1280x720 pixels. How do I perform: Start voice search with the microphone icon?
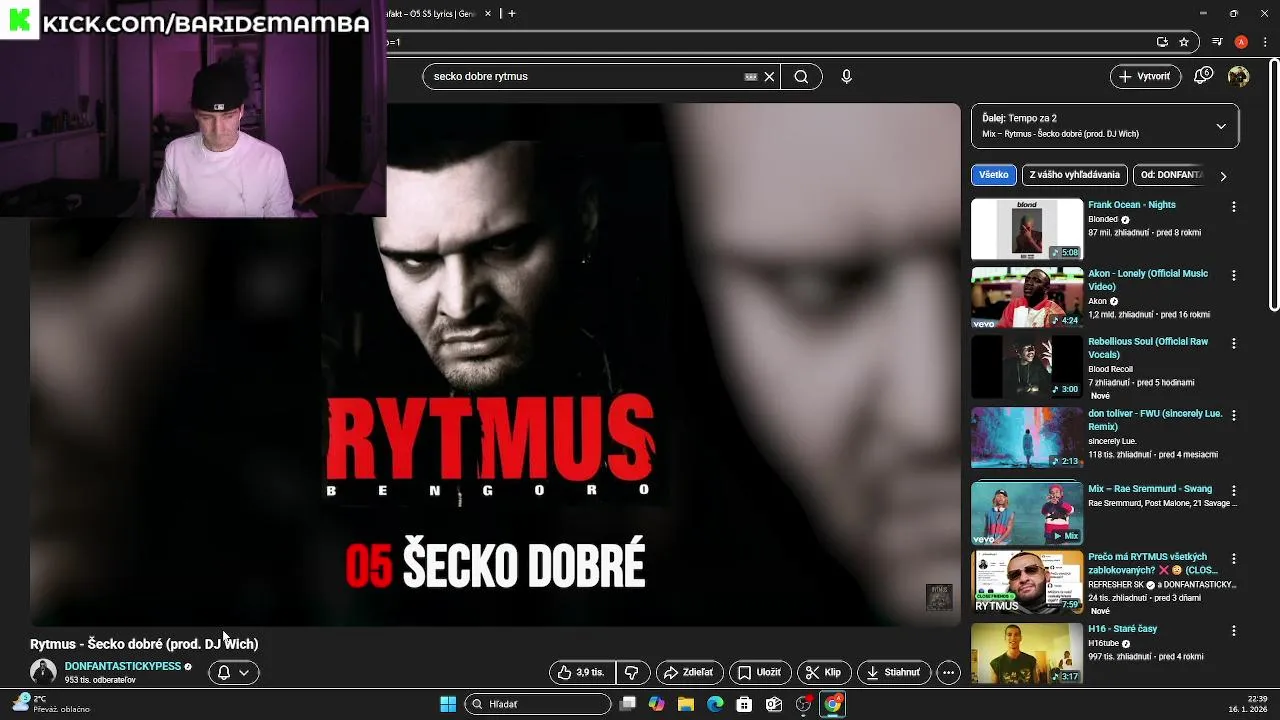pos(846,77)
